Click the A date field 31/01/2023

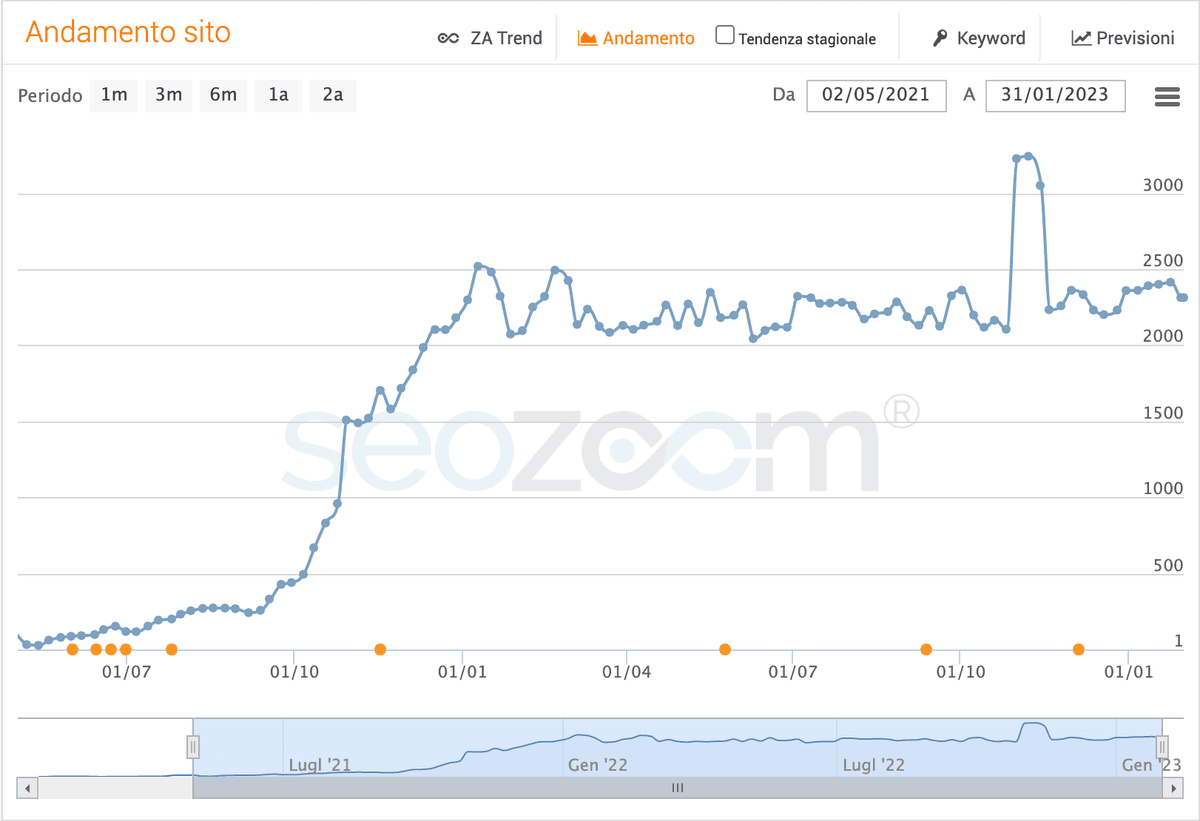tap(1055, 95)
